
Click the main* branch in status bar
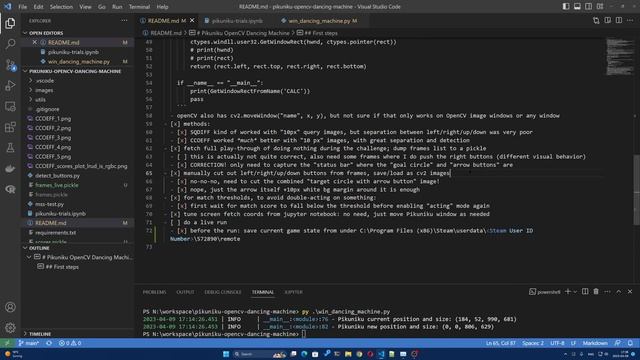[x=29, y=343]
